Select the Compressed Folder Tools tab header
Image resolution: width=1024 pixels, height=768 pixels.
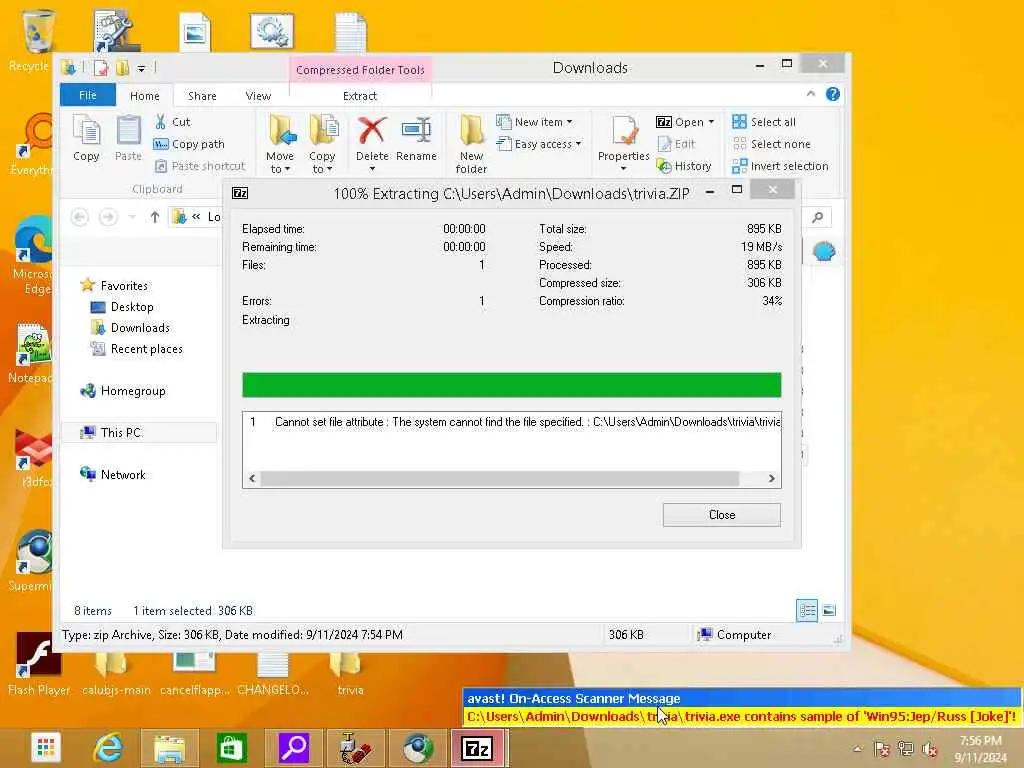coord(360,70)
